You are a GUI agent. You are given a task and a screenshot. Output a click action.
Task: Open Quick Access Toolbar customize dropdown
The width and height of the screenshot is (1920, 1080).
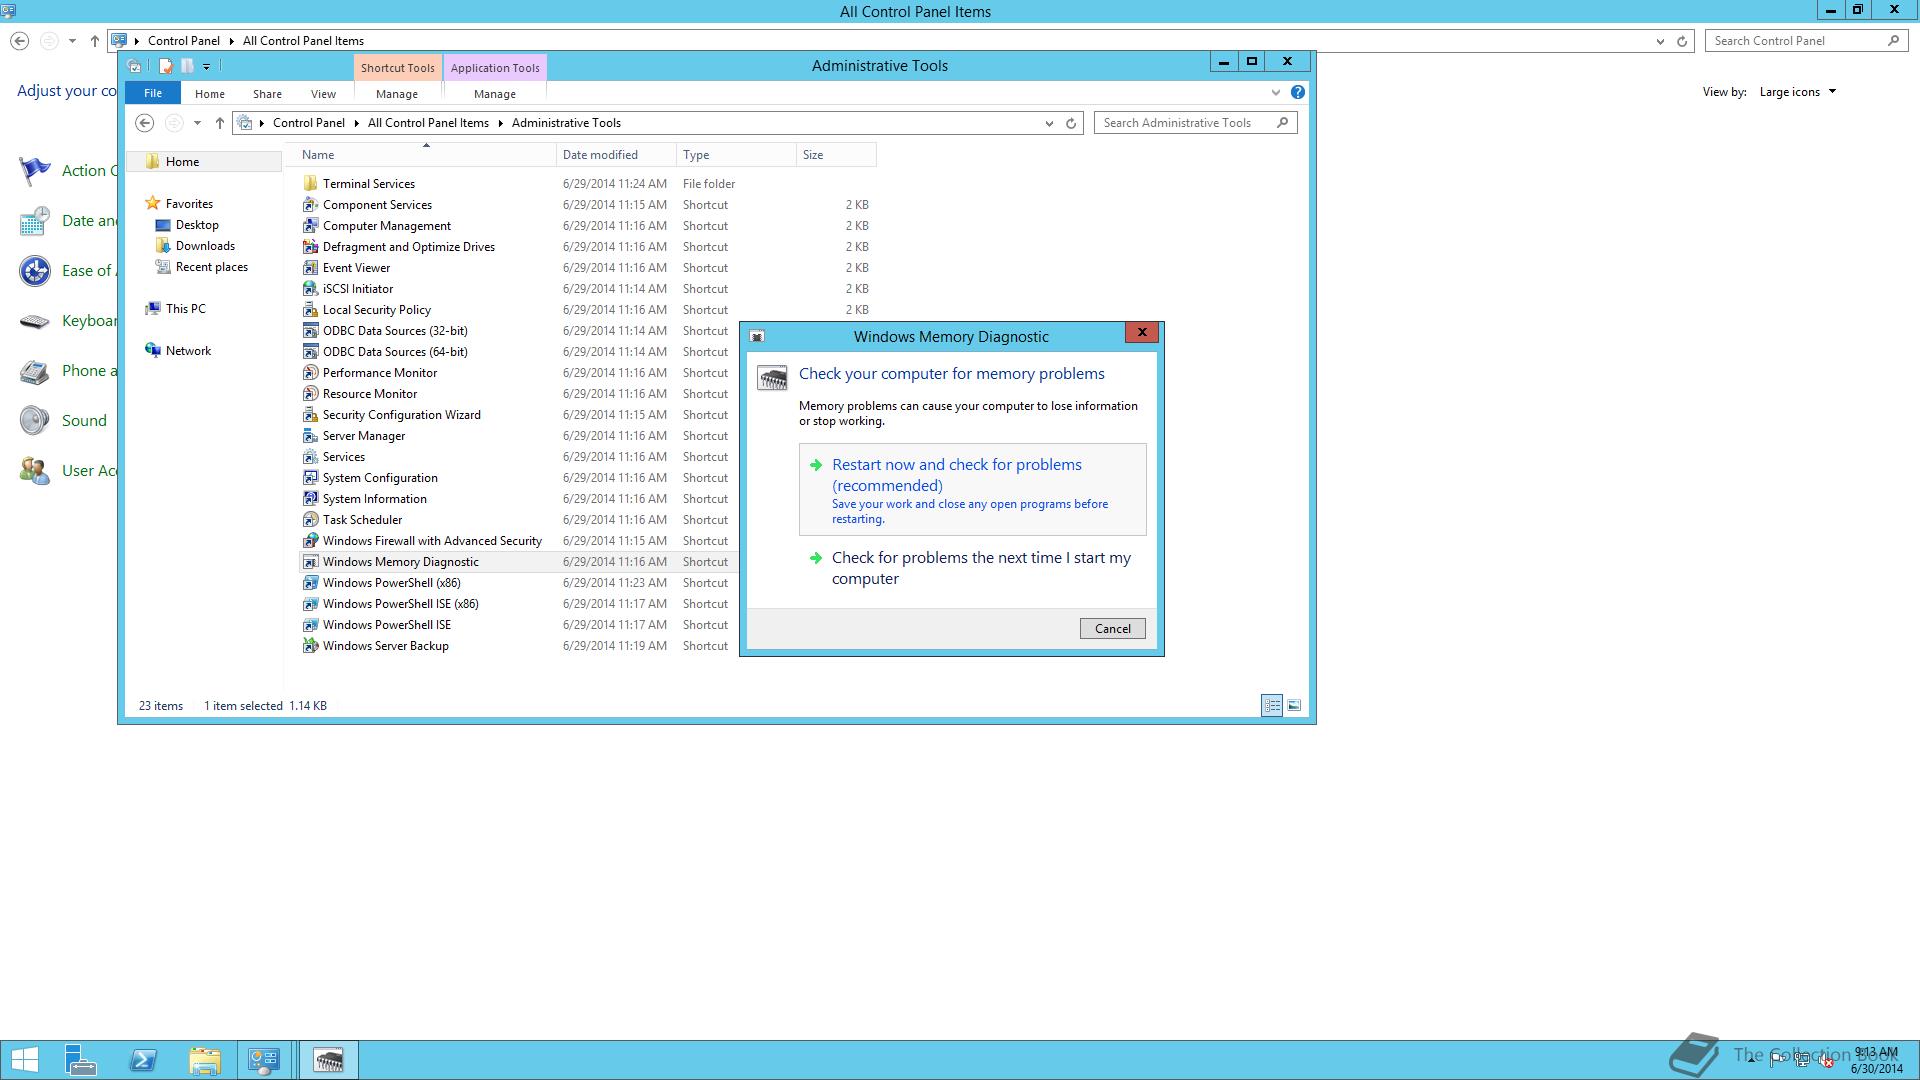click(207, 67)
